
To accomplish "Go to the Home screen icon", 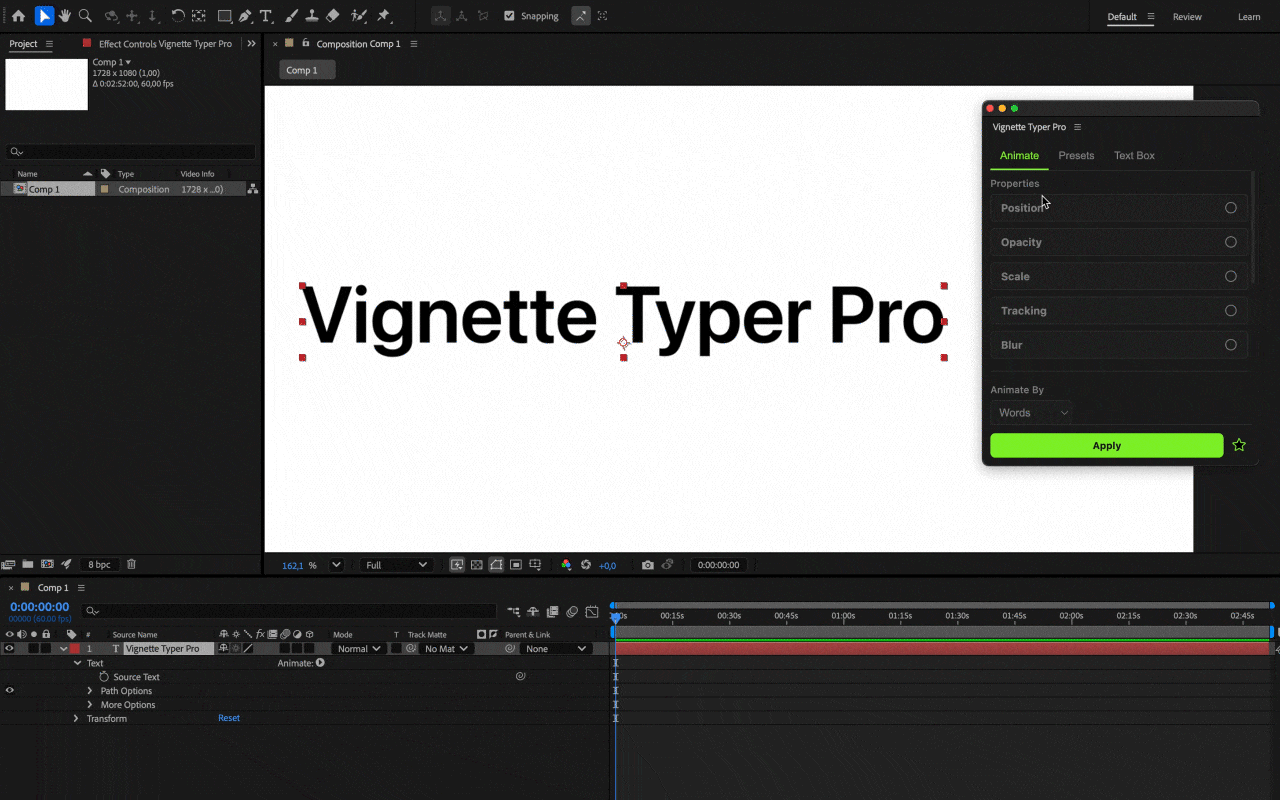I will pos(18,16).
